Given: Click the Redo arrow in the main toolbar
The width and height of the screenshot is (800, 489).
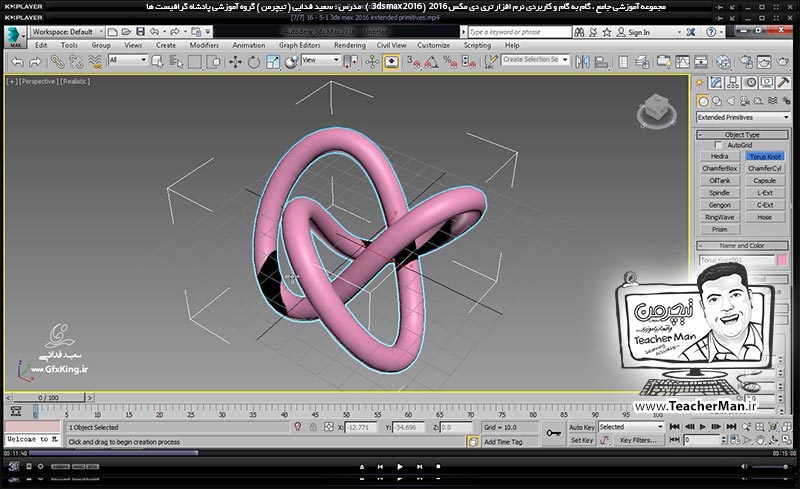Looking at the screenshot, I should coord(35,62).
